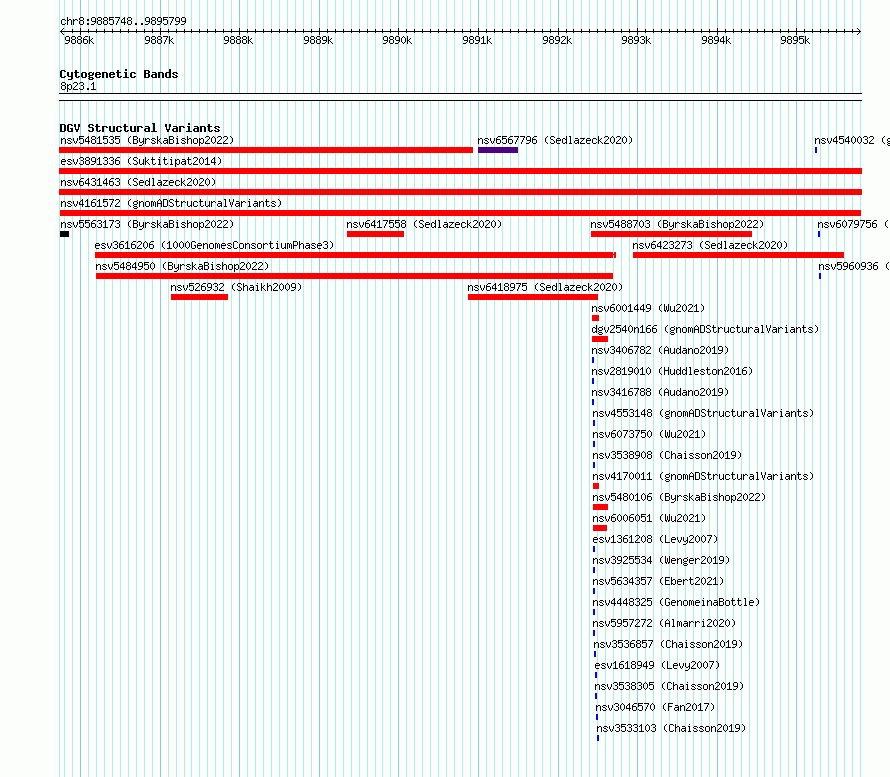Select the nsv5957272 (Almarri2020) label
Image resolution: width=890 pixels, height=777 pixels.
664,623
